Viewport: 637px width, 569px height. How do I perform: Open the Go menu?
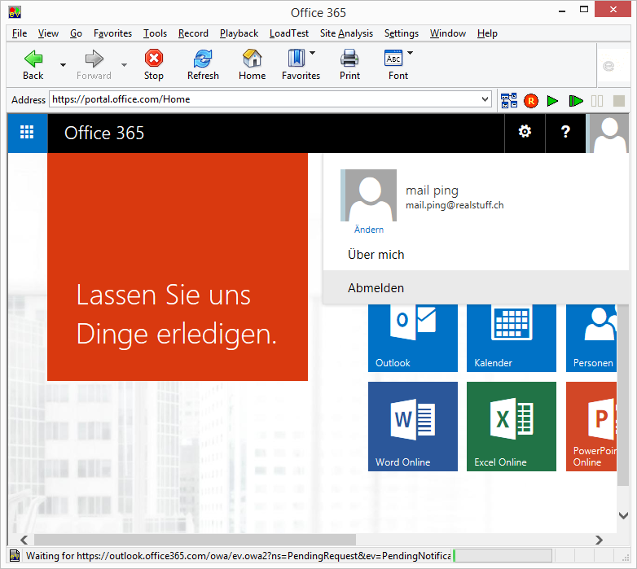point(76,33)
